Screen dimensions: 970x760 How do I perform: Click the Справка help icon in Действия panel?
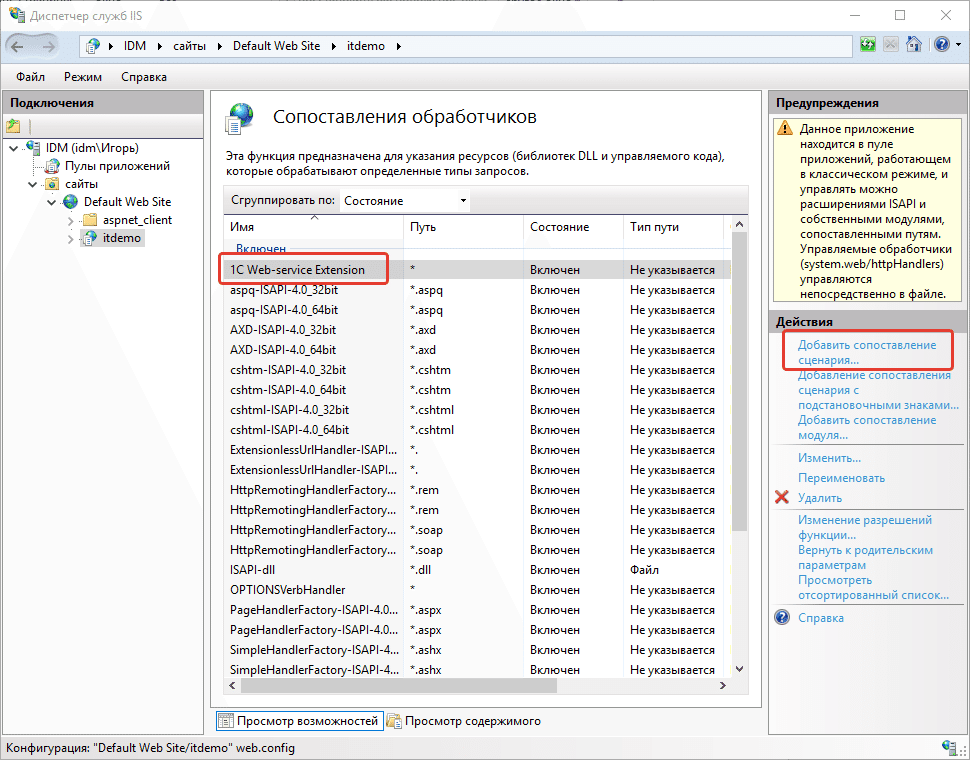(781, 617)
